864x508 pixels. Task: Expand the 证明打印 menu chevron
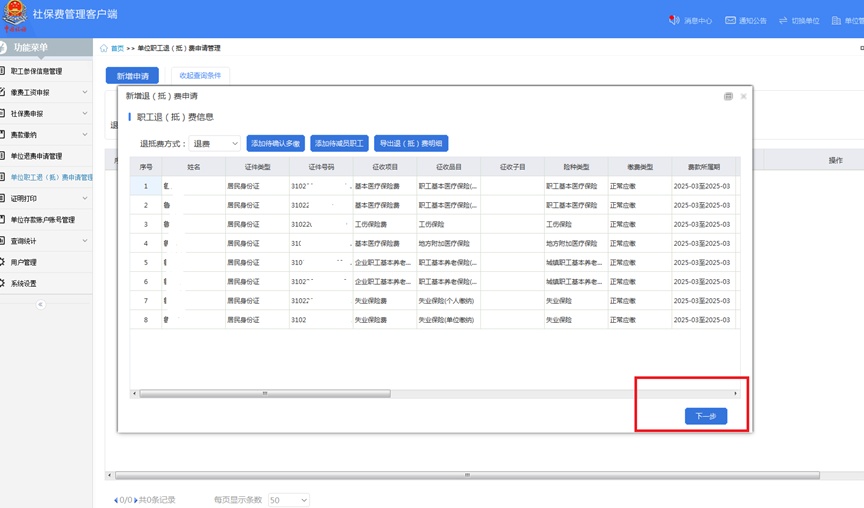pyautogui.click(x=85, y=198)
